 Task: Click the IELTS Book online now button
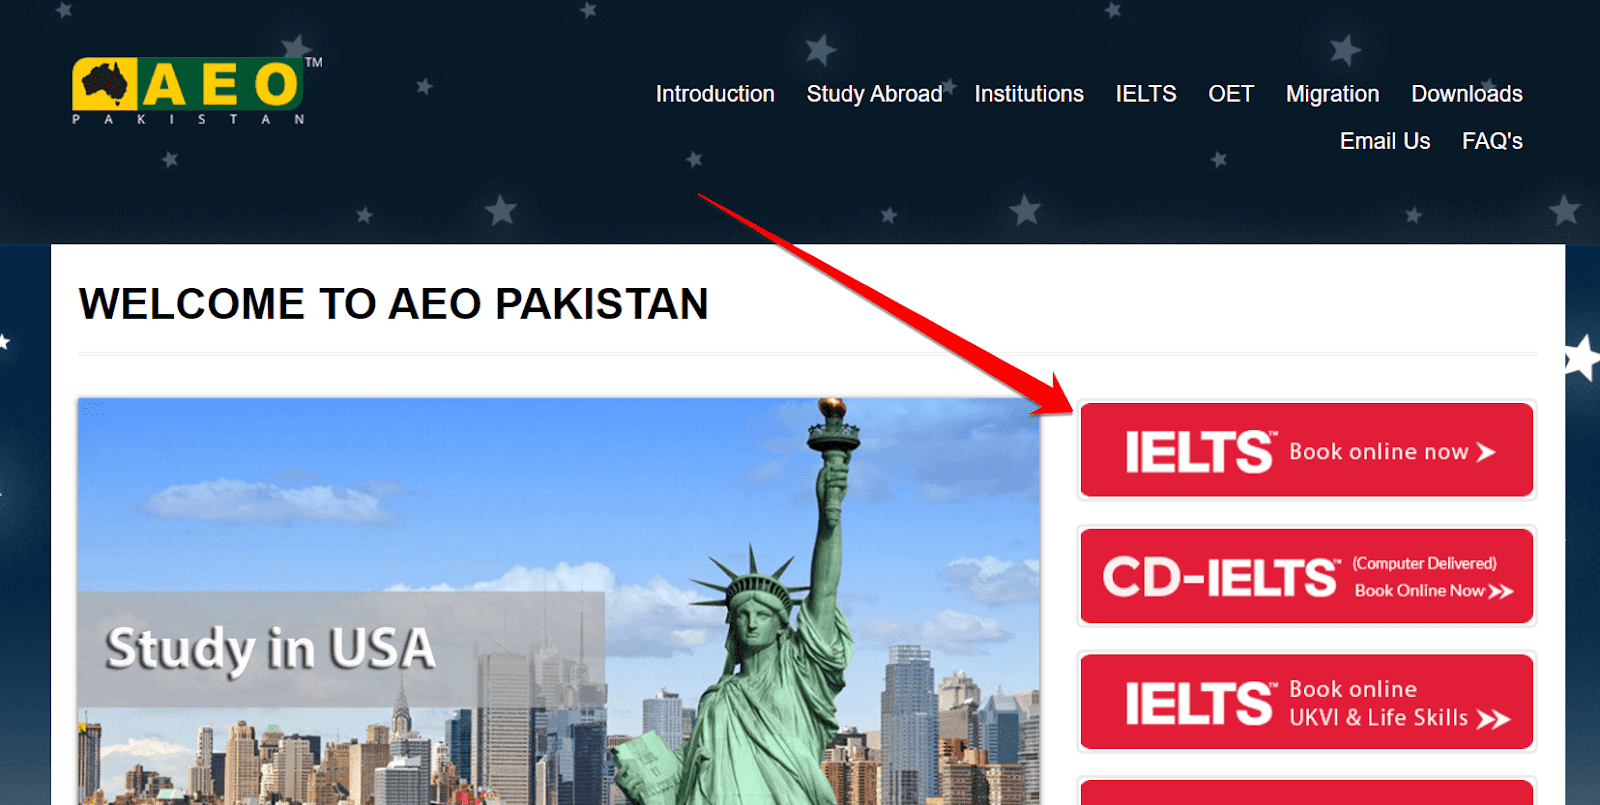[x=1307, y=450]
